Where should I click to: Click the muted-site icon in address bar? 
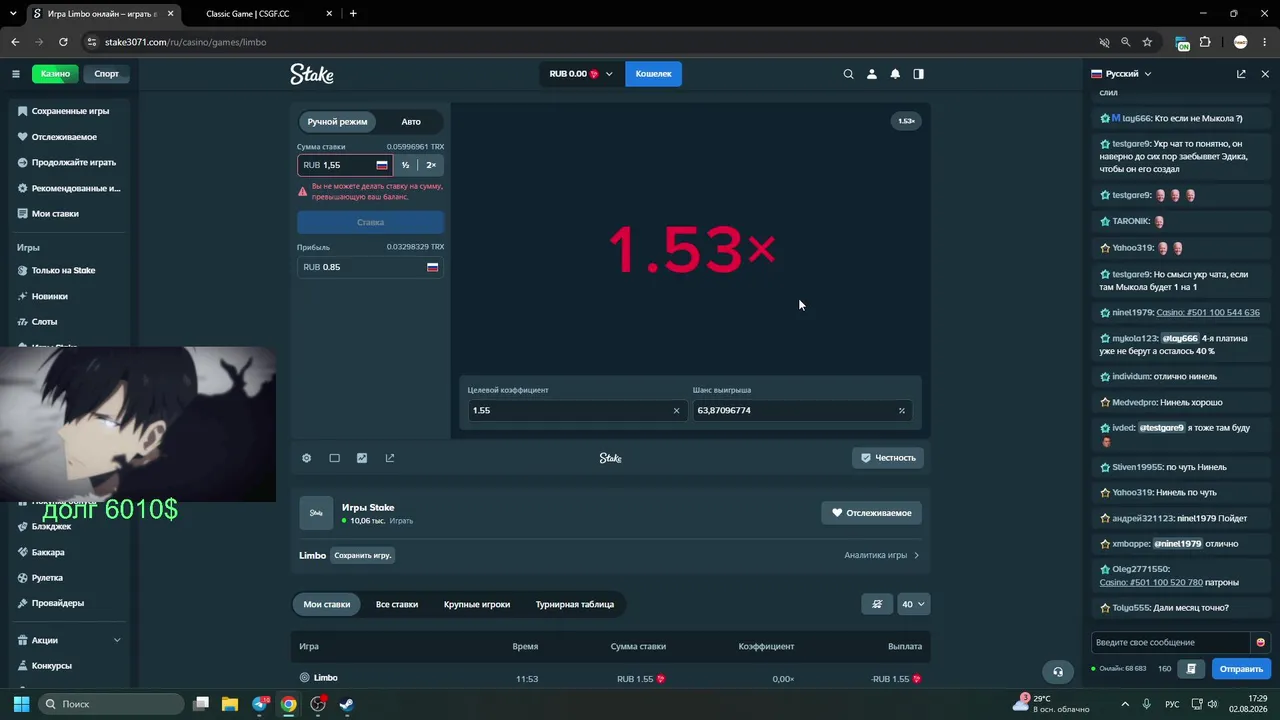click(x=1105, y=42)
